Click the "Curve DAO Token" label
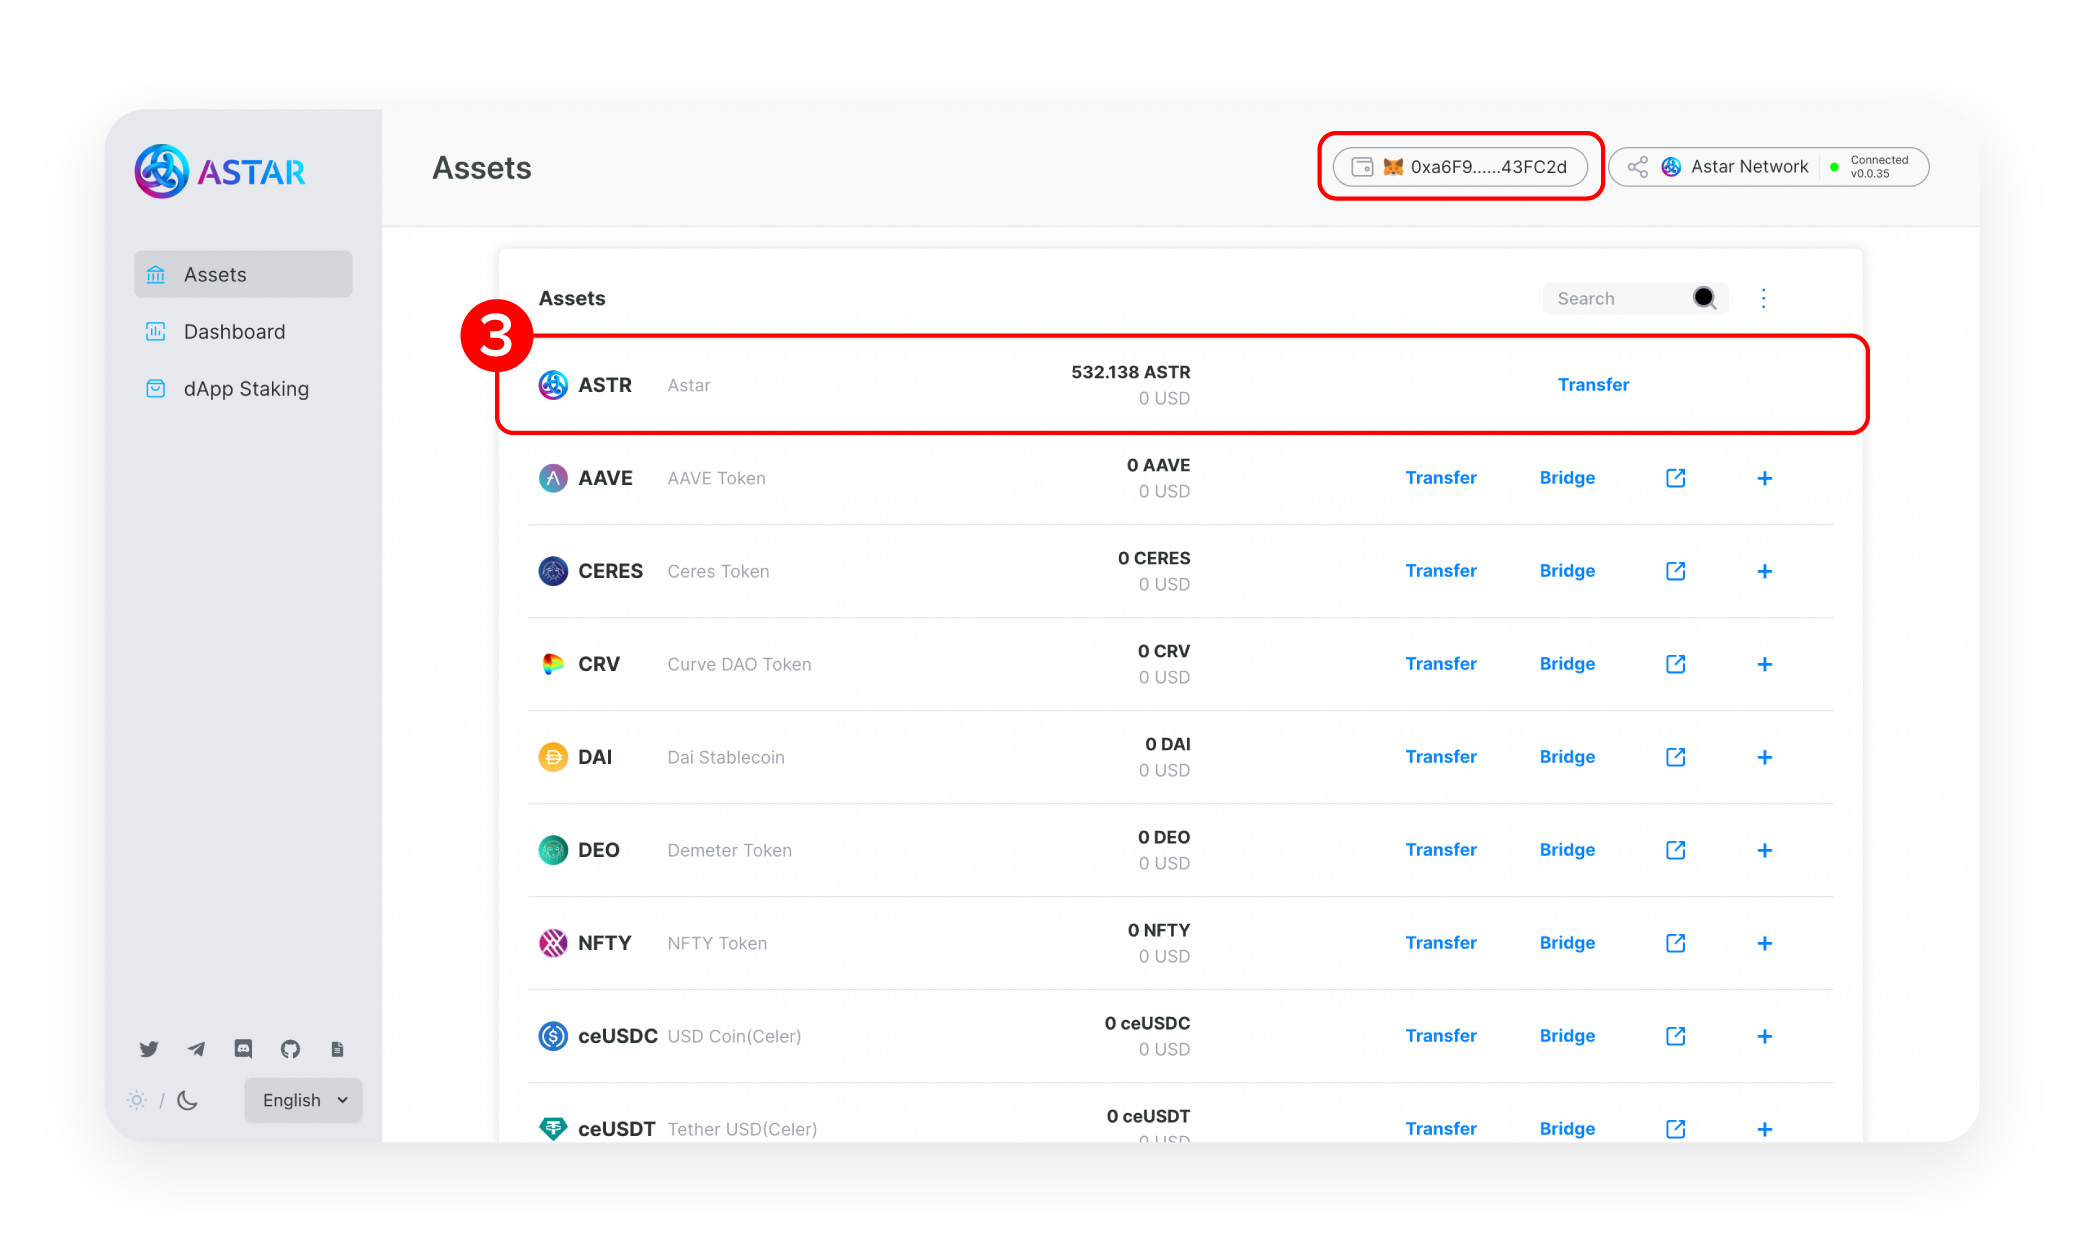Screen dimensions: 2084x1251 click(739, 664)
